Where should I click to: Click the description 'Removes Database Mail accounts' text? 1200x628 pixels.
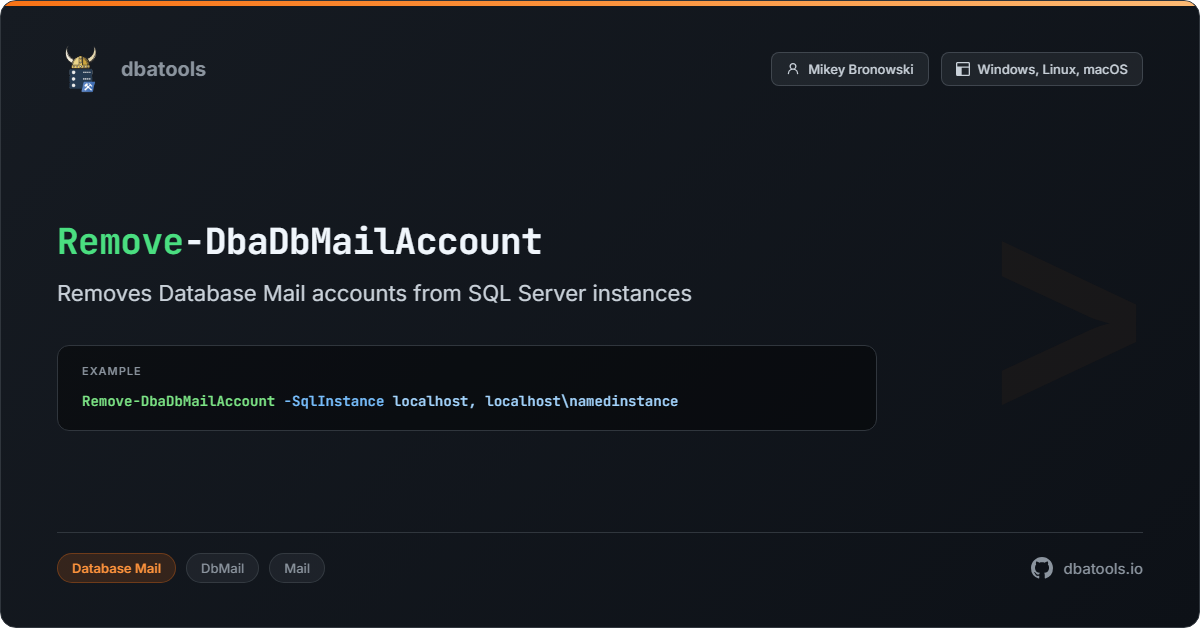374,294
